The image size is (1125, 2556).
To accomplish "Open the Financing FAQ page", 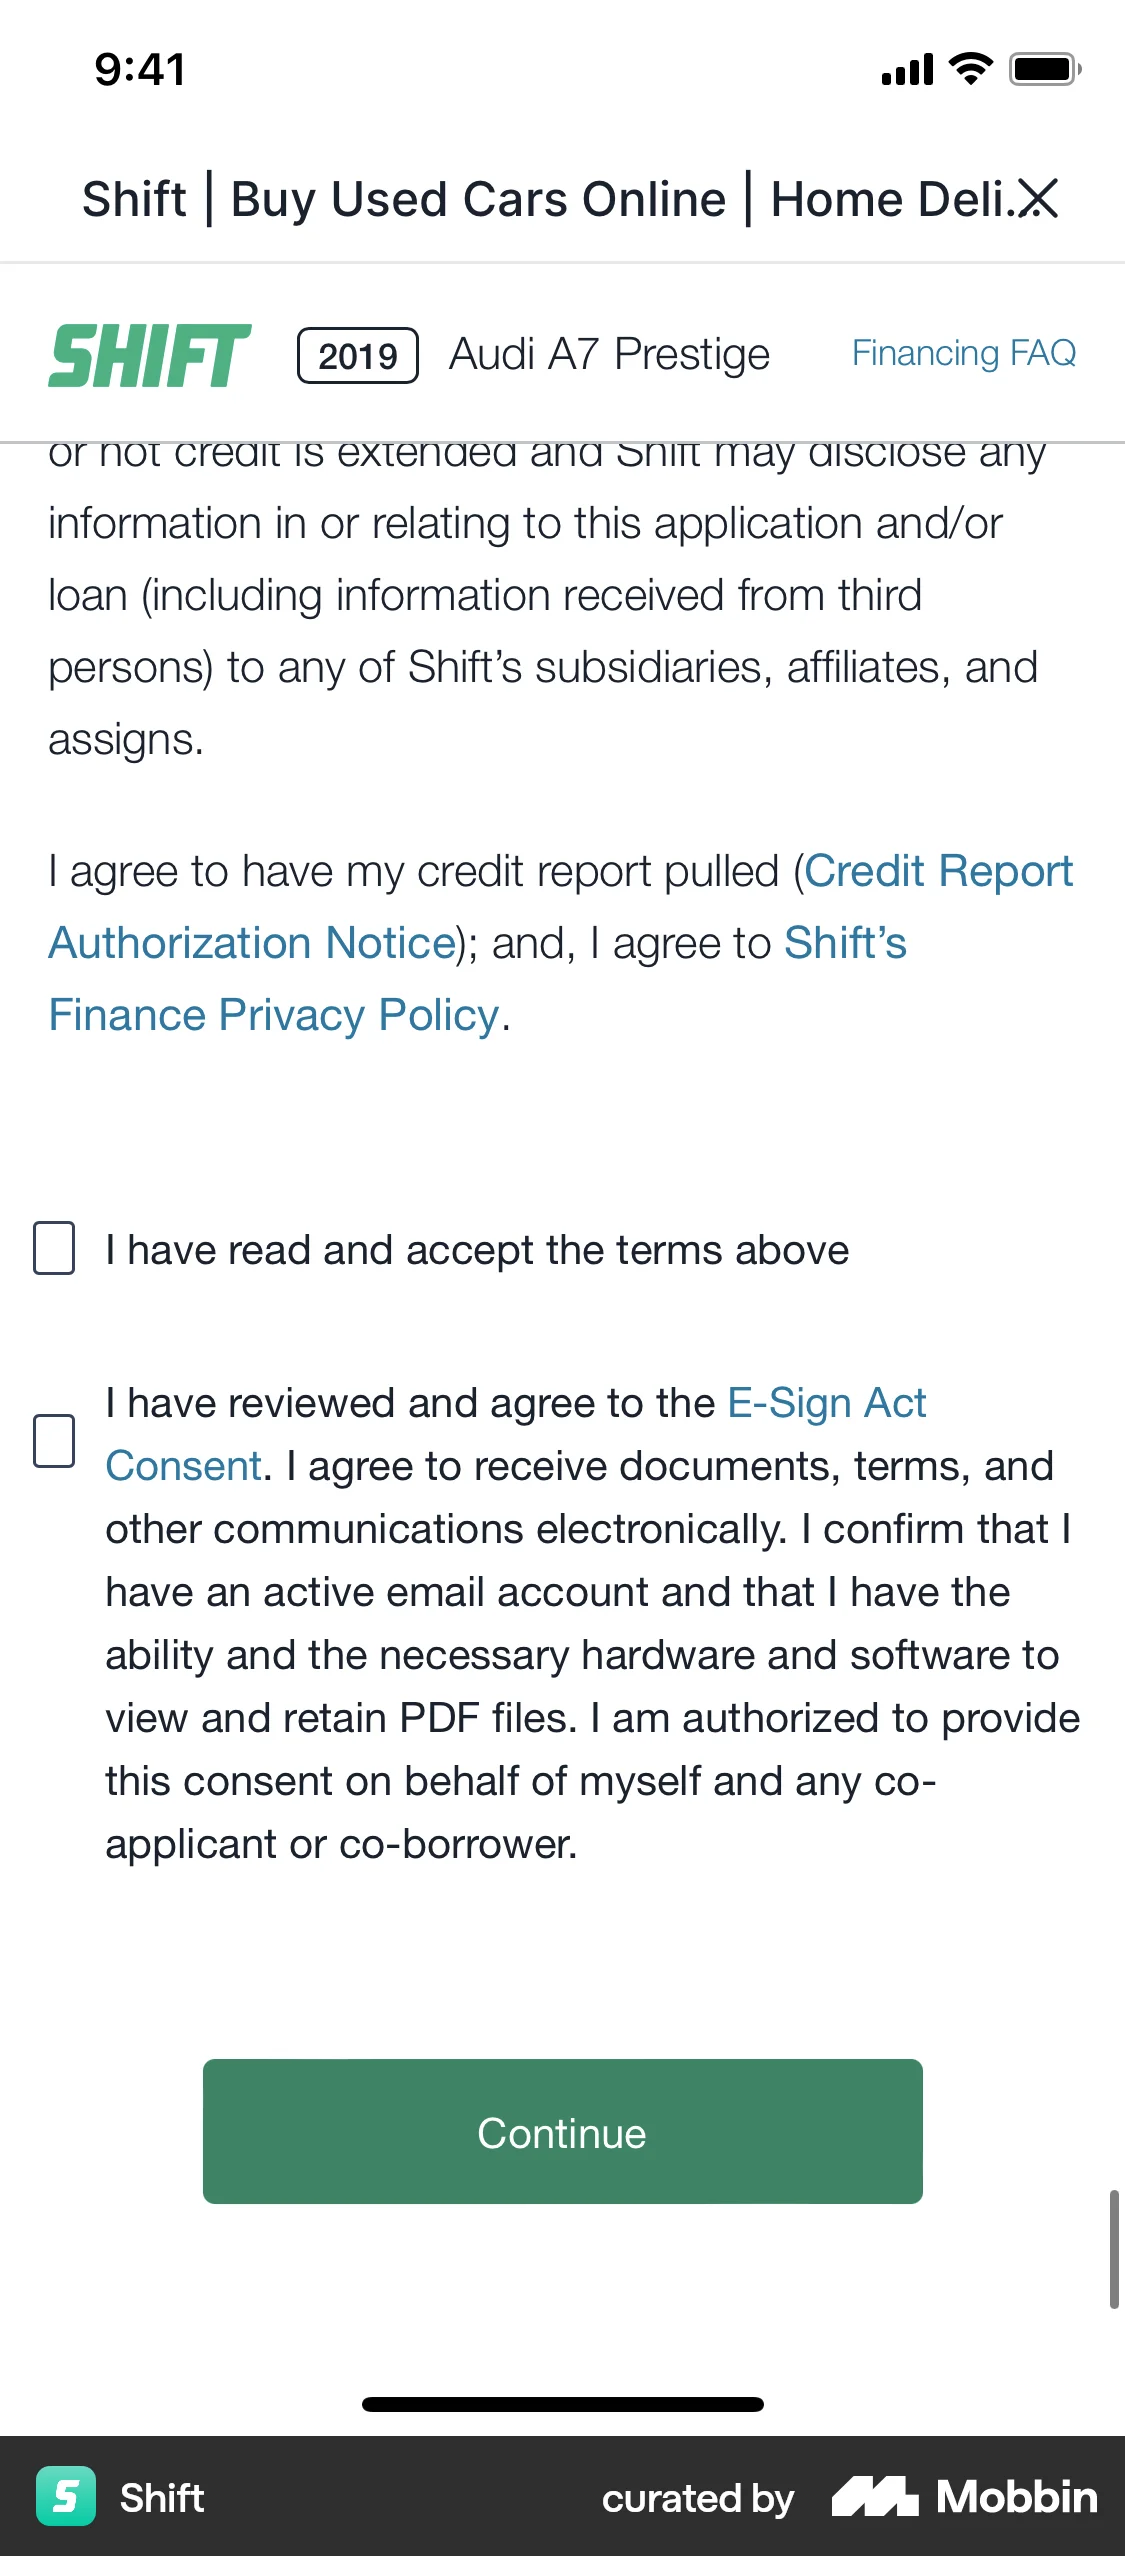I will coord(963,352).
